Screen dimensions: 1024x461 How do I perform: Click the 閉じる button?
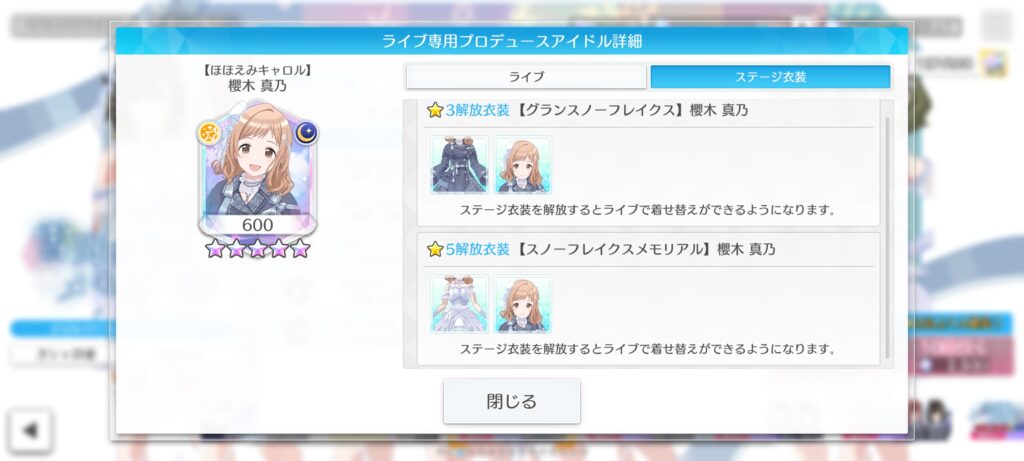pyautogui.click(x=511, y=401)
